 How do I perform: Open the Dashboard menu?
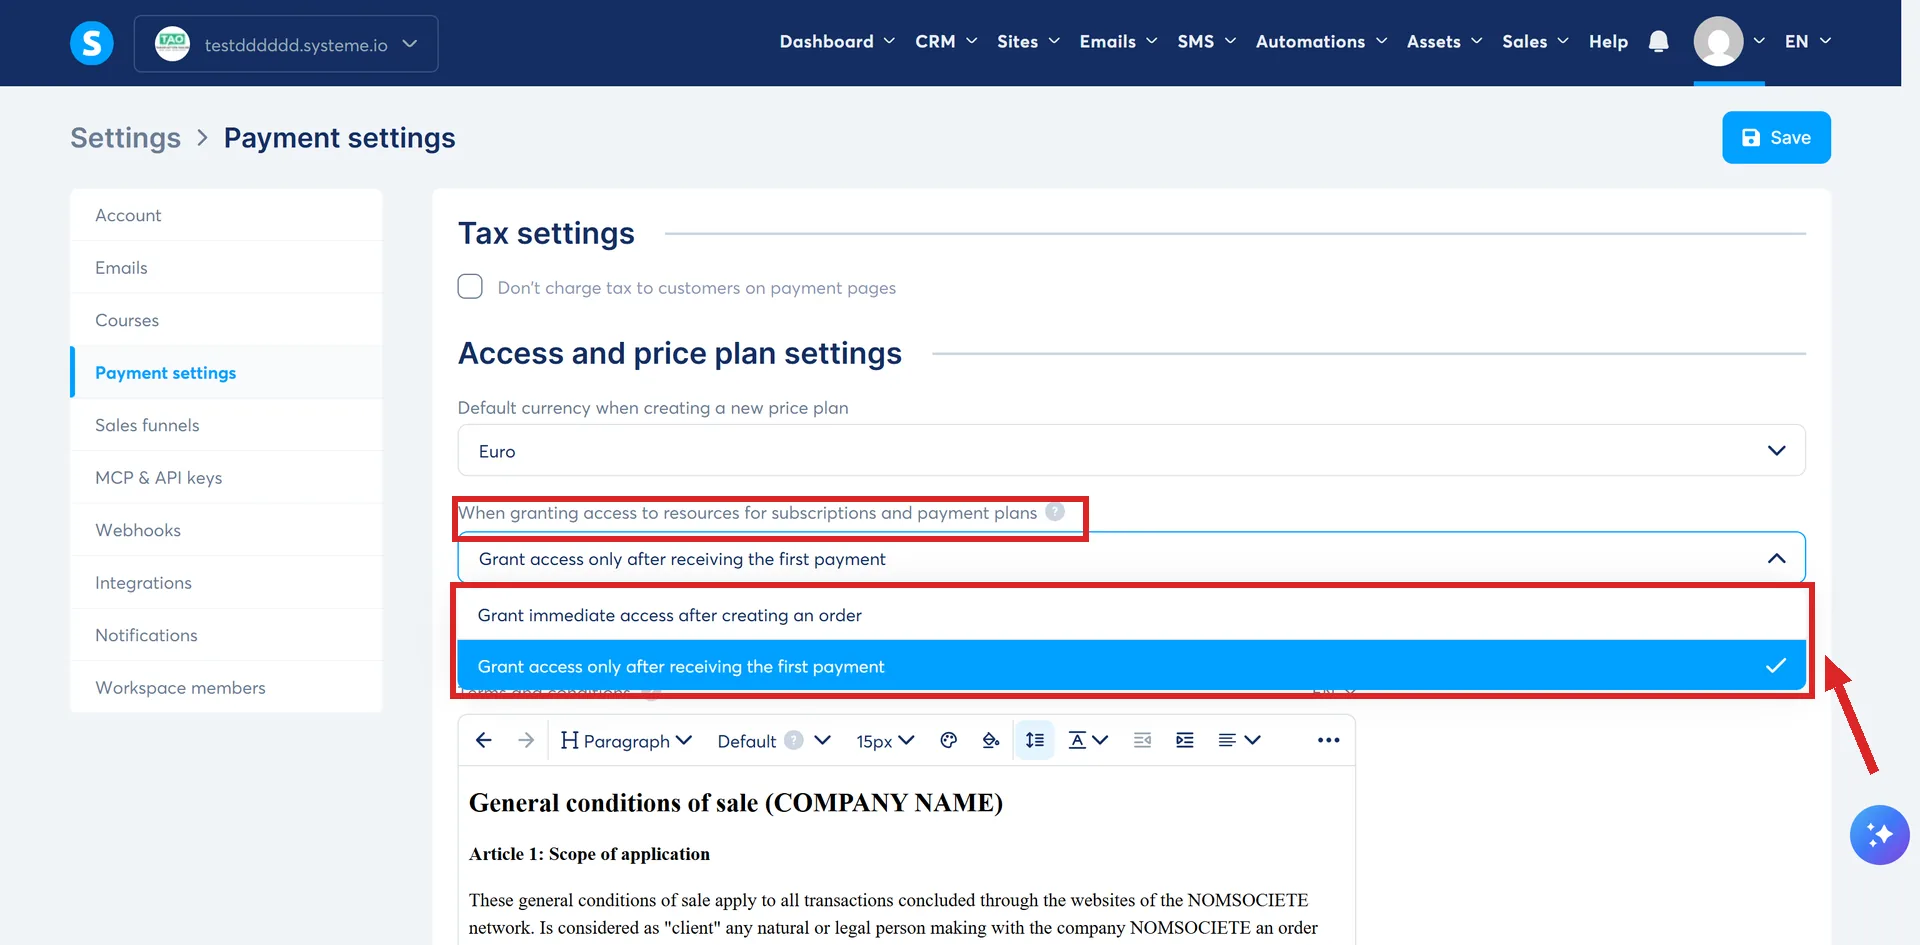click(837, 41)
